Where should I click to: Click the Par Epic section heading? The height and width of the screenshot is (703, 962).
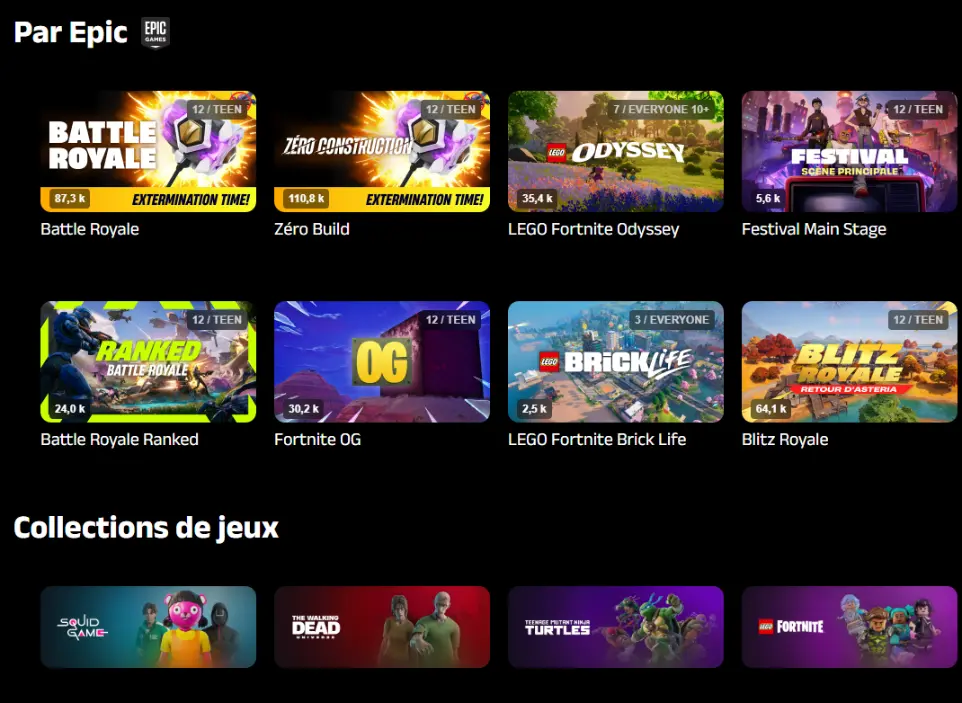71,33
